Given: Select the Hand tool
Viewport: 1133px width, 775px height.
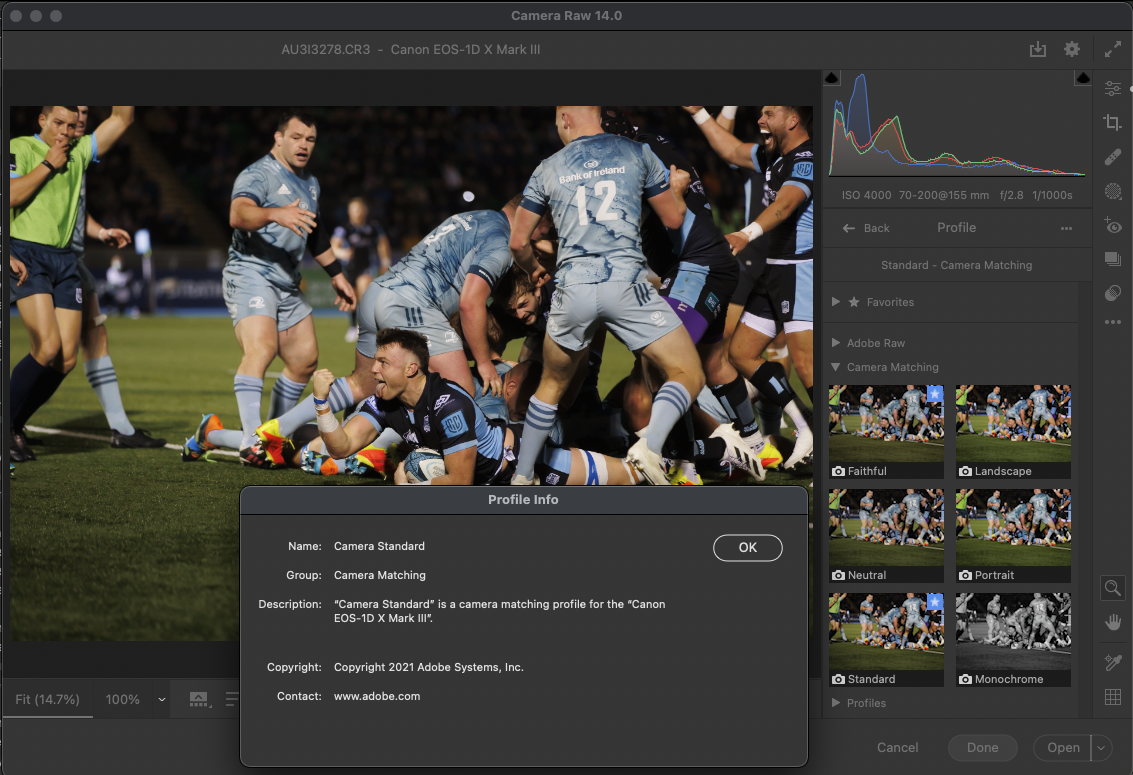Looking at the screenshot, I should (1113, 622).
